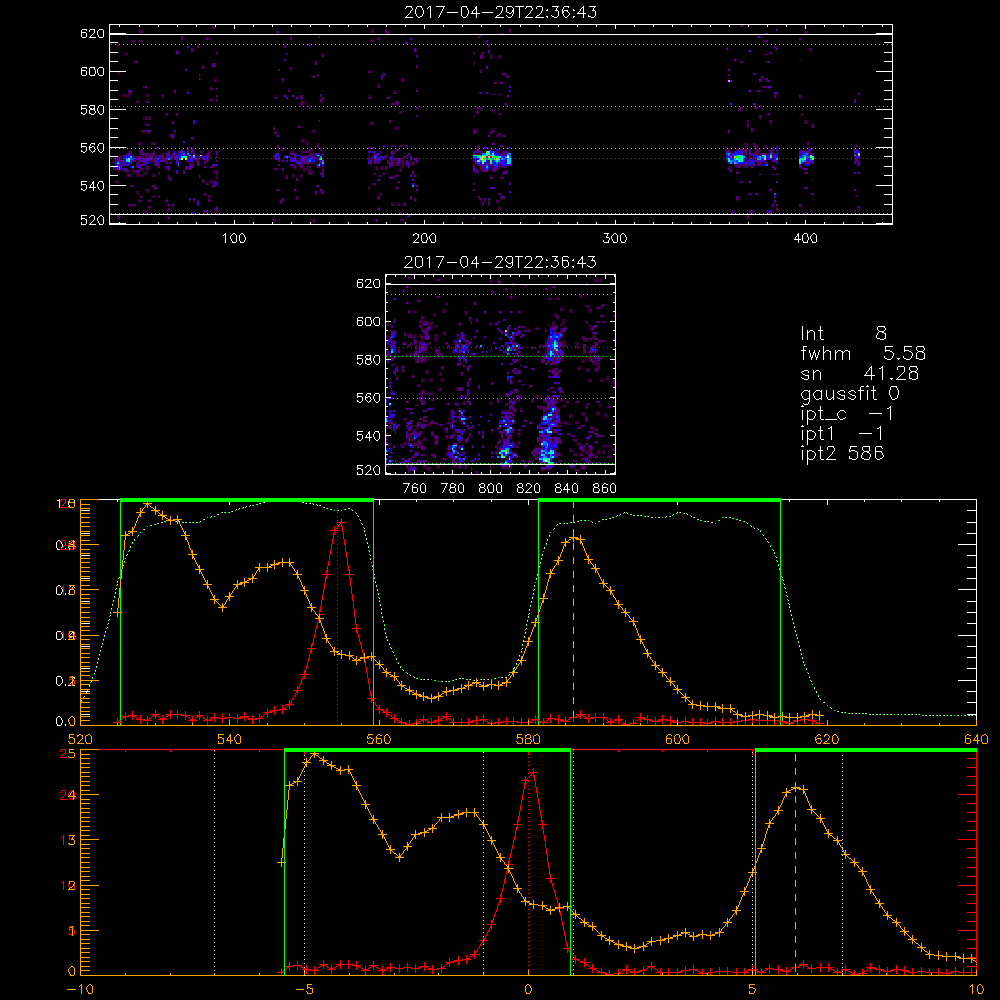Click the bright emission blob near x=235 in top spectrogram
This screenshot has width=1000, height=1000.
click(x=492, y=158)
